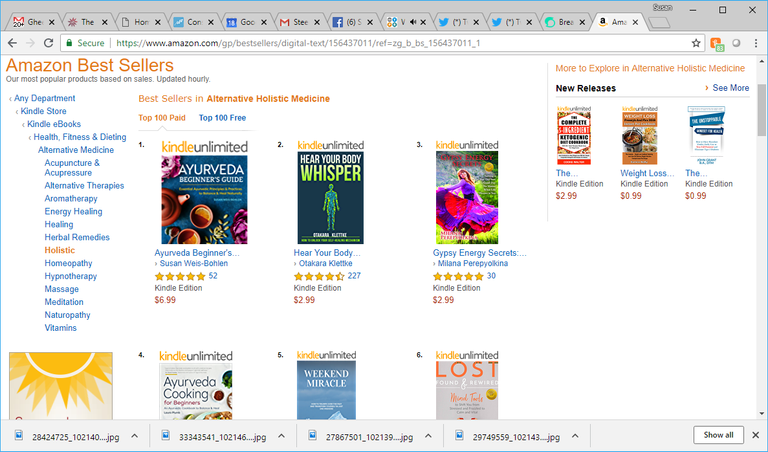768x452 pixels.
Task: Click the Secure padlock site info
Action: click(85, 43)
